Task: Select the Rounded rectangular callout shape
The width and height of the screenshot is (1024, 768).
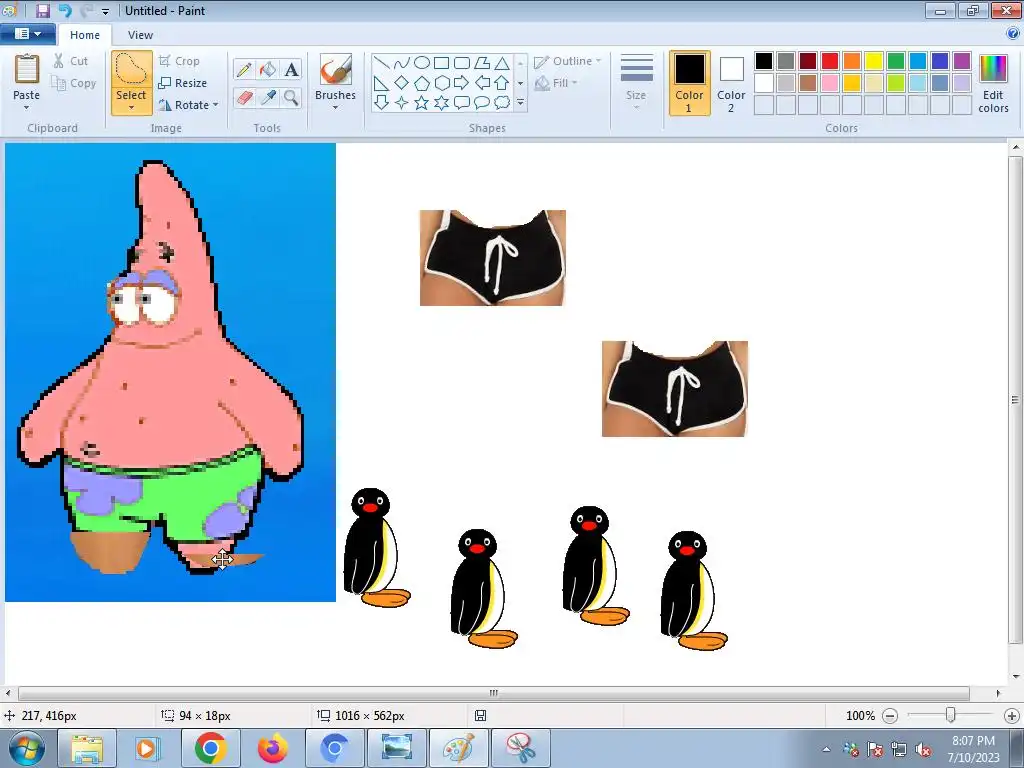Action: click(x=462, y=103)
